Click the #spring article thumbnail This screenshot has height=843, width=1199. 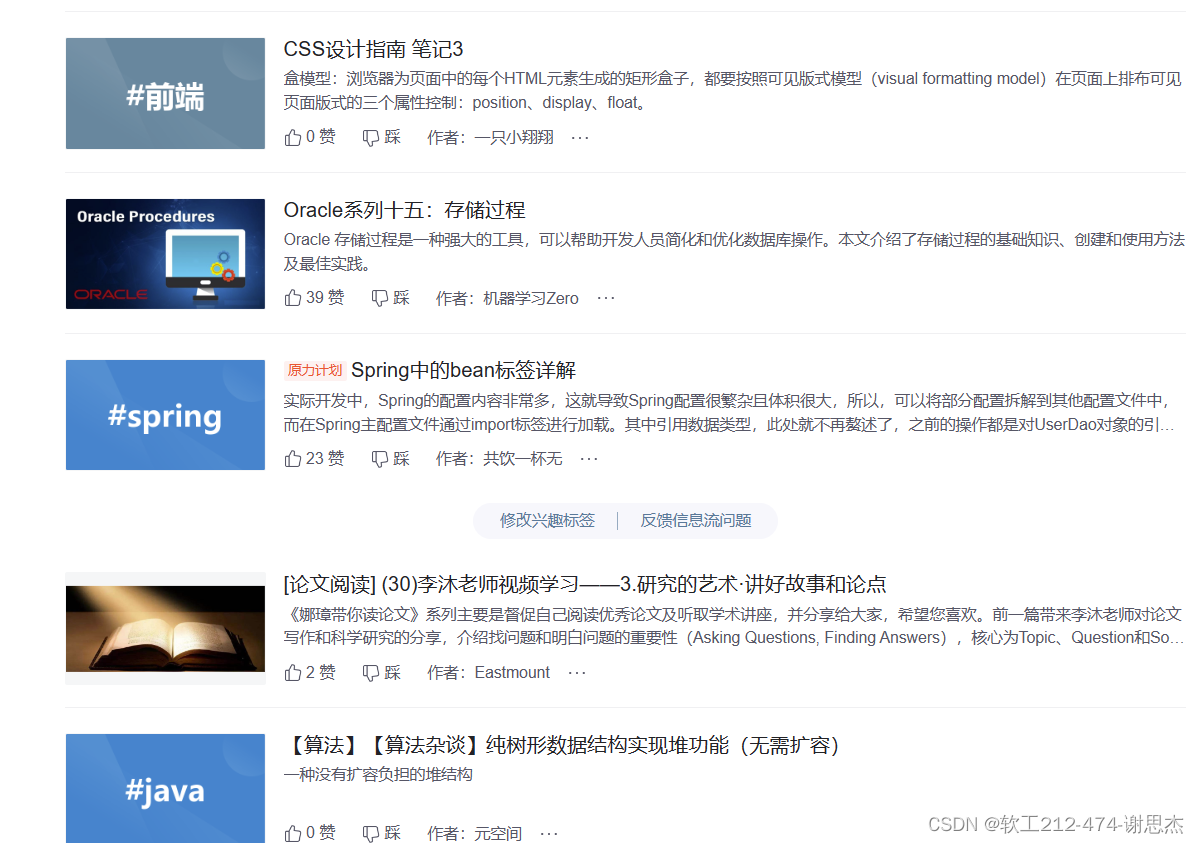click(x=164, y=414)
